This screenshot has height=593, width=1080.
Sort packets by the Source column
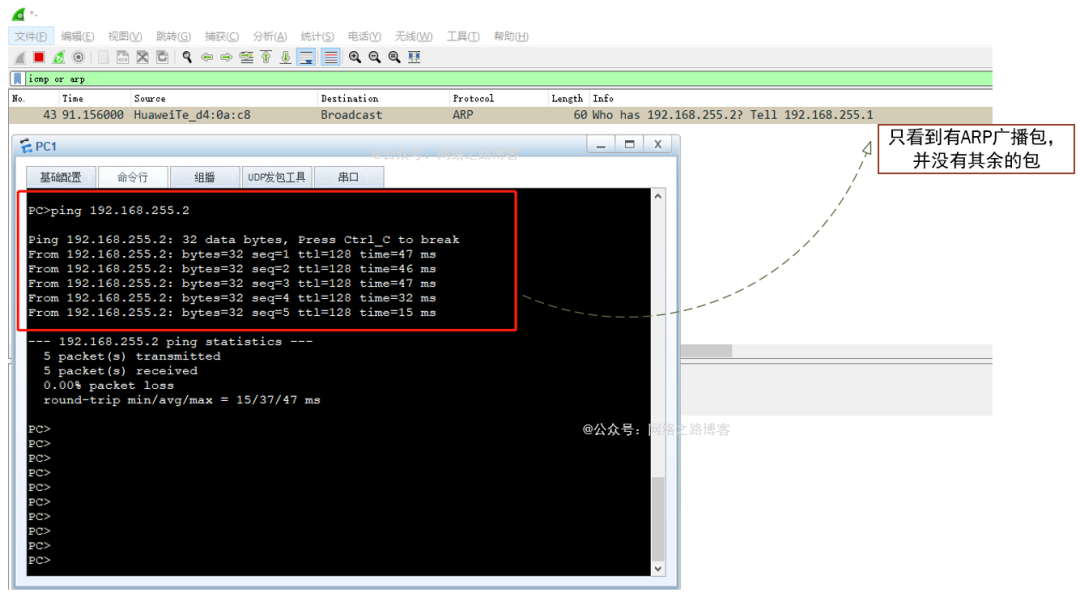(224, 98)
